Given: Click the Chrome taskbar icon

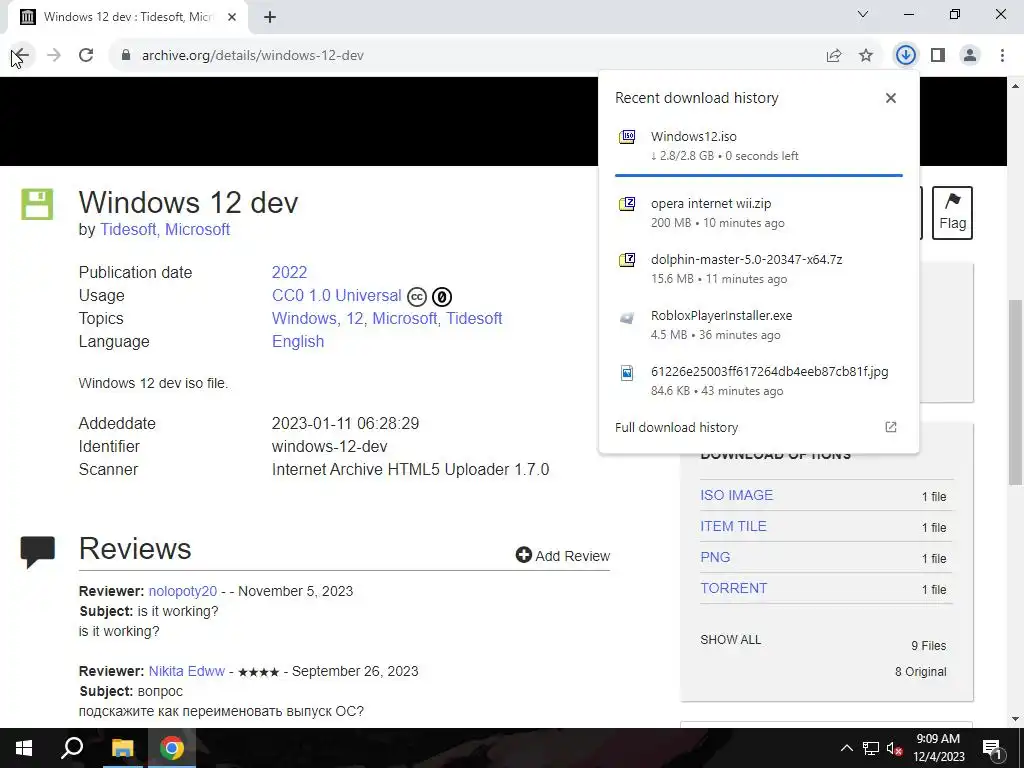Looking at the screenshot, I should pos(172,748).
